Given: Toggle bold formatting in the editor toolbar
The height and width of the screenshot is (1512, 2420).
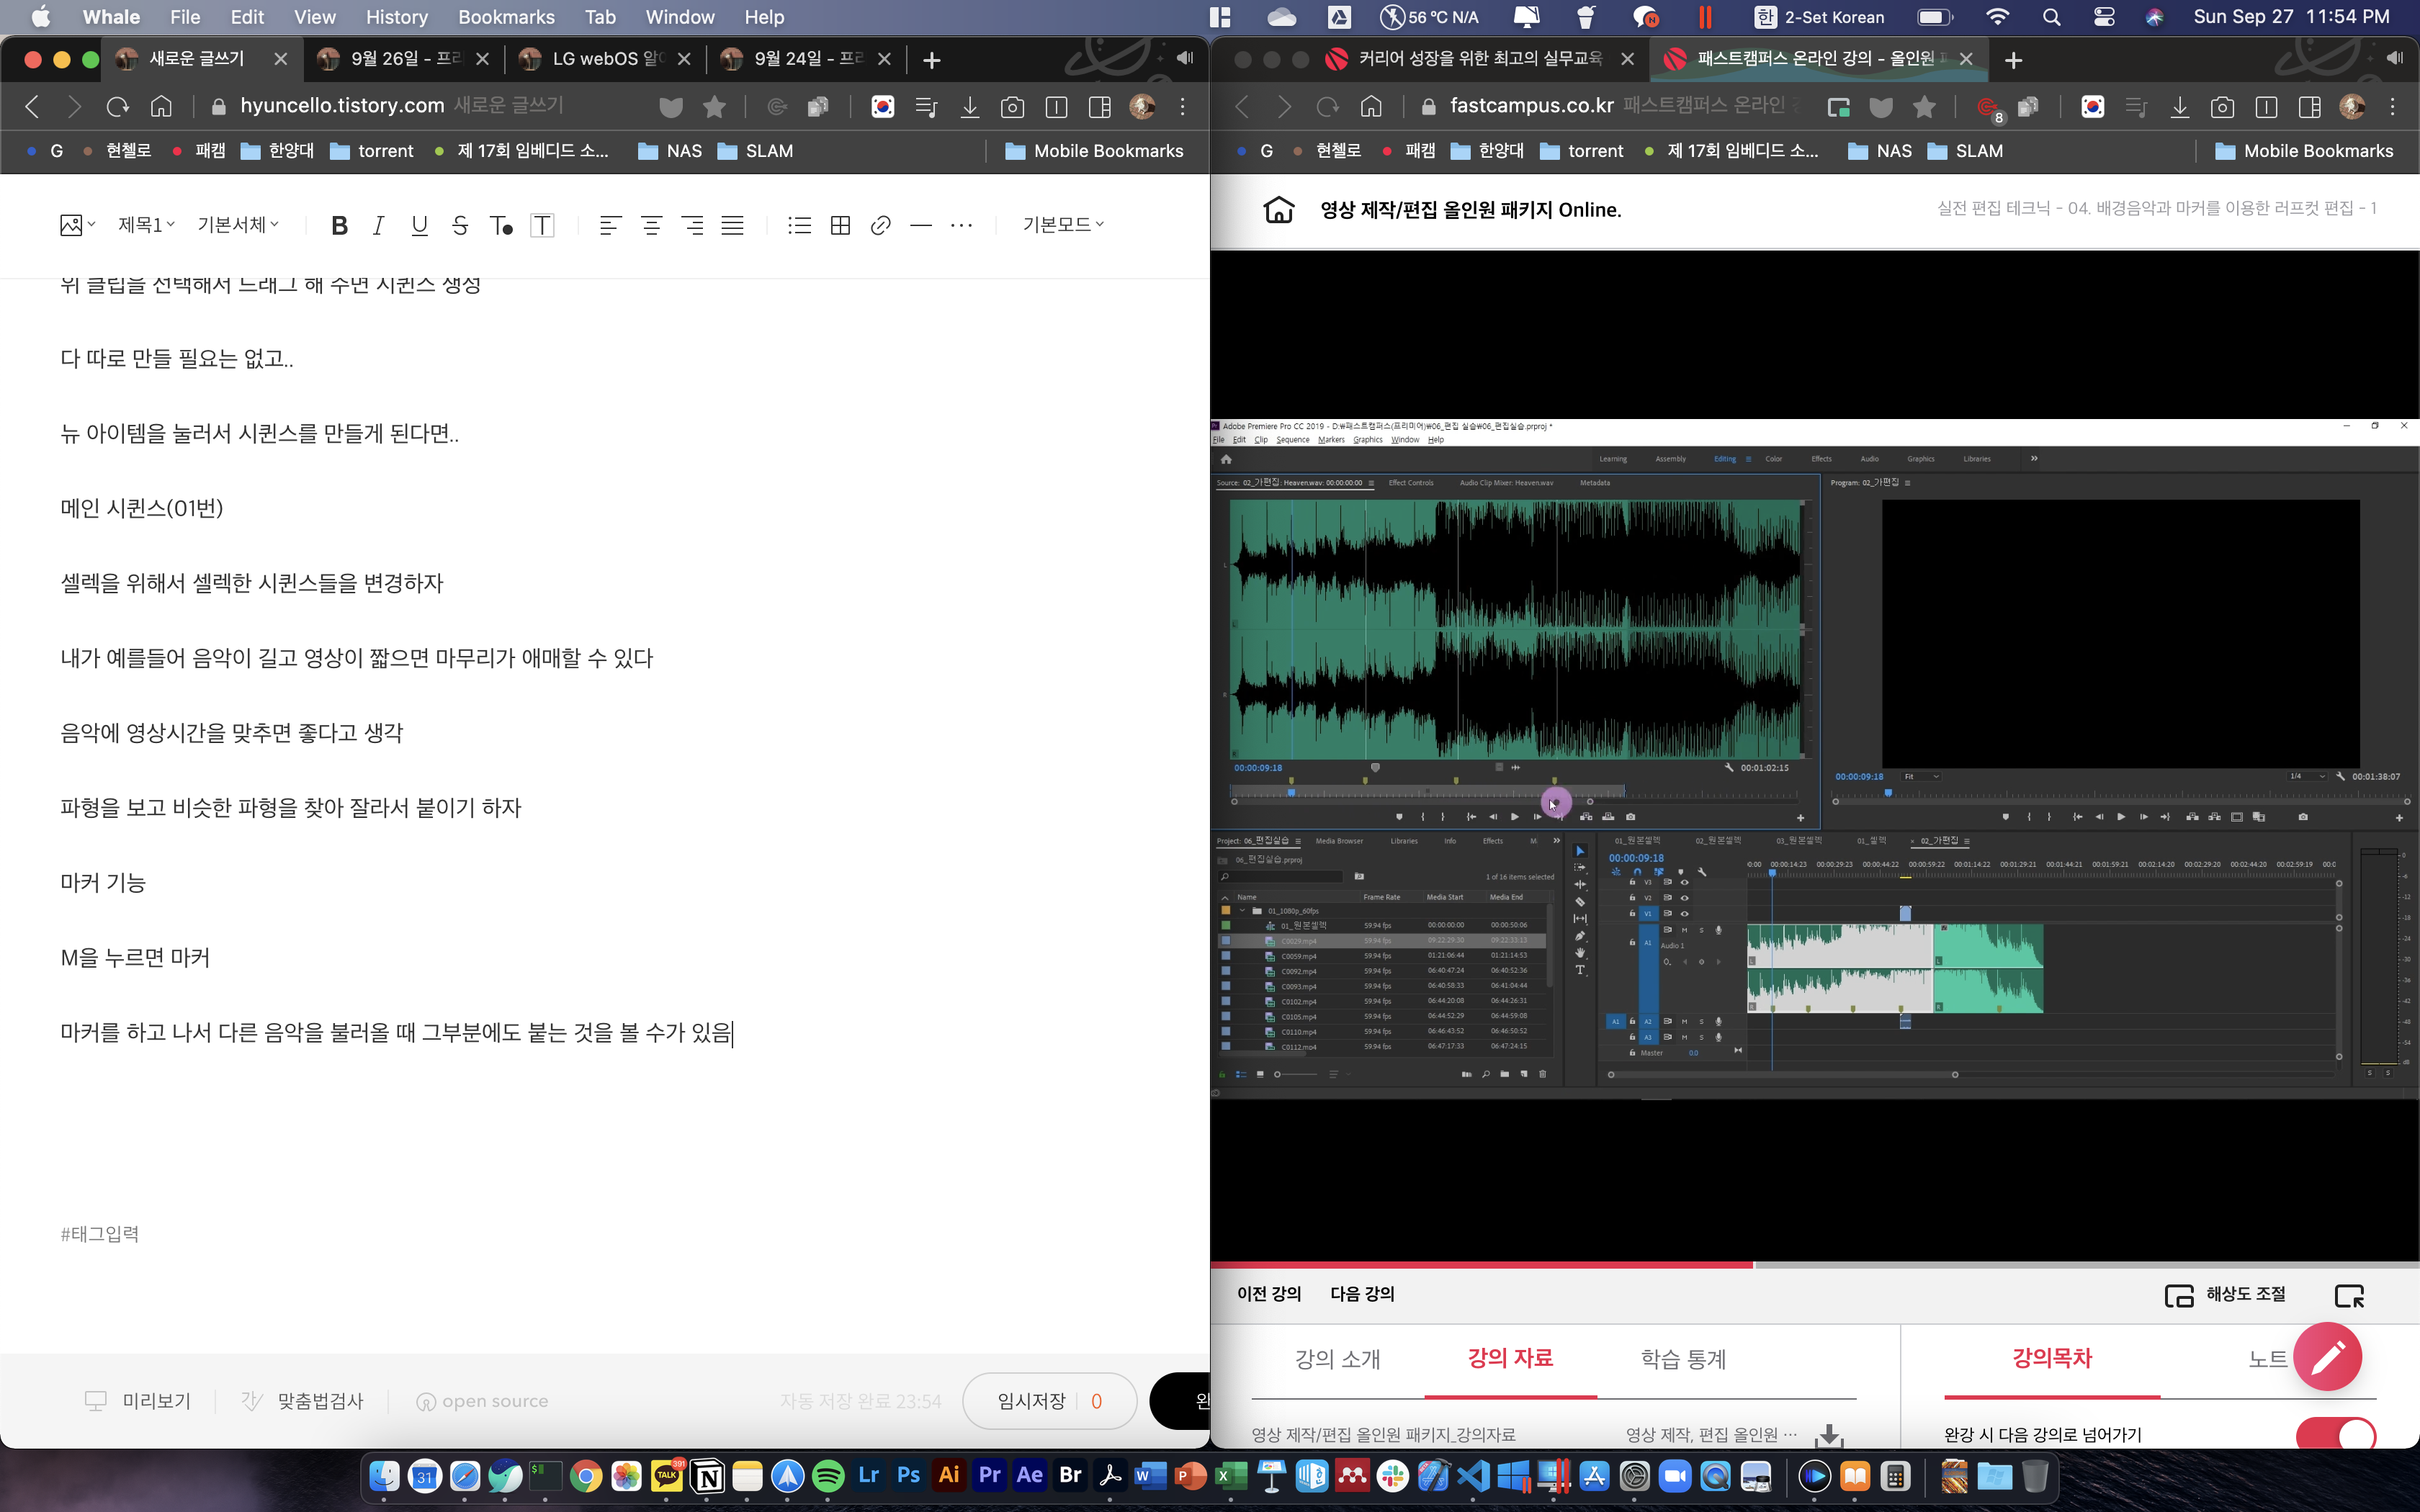Looking at the screenshot, I should tap(339, 225).
